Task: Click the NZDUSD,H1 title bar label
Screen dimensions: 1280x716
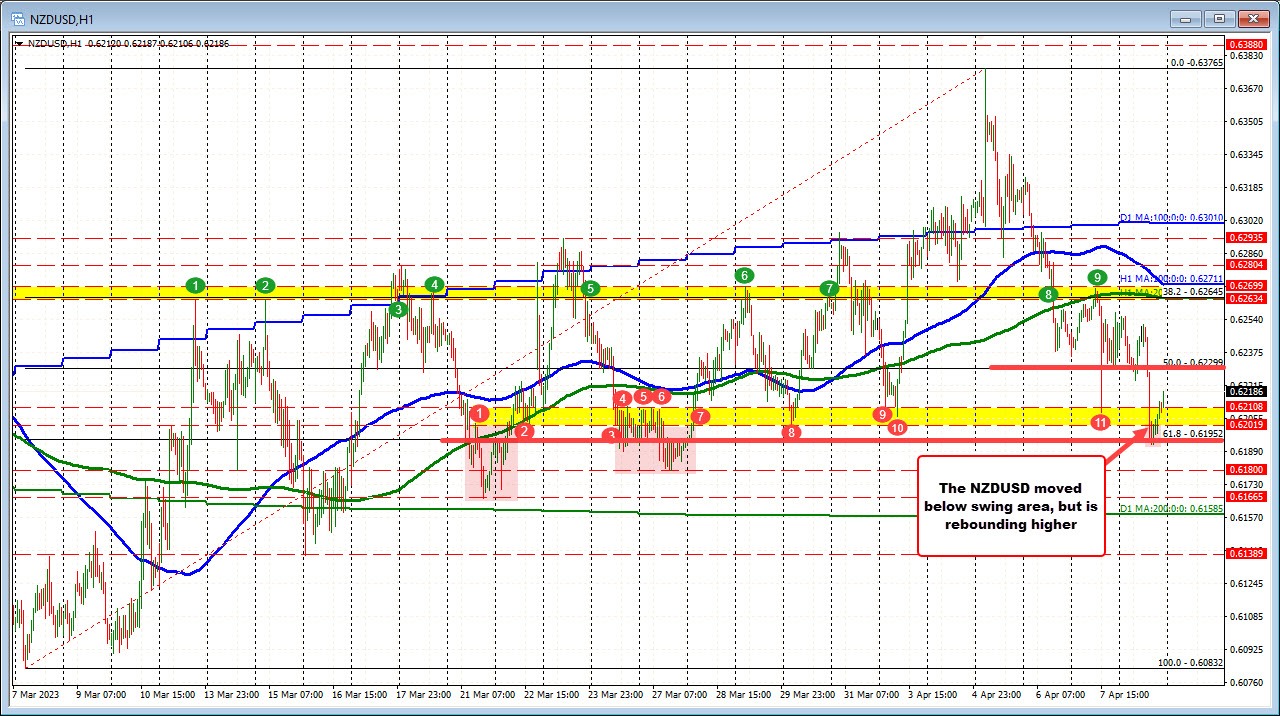Action: 60,18
